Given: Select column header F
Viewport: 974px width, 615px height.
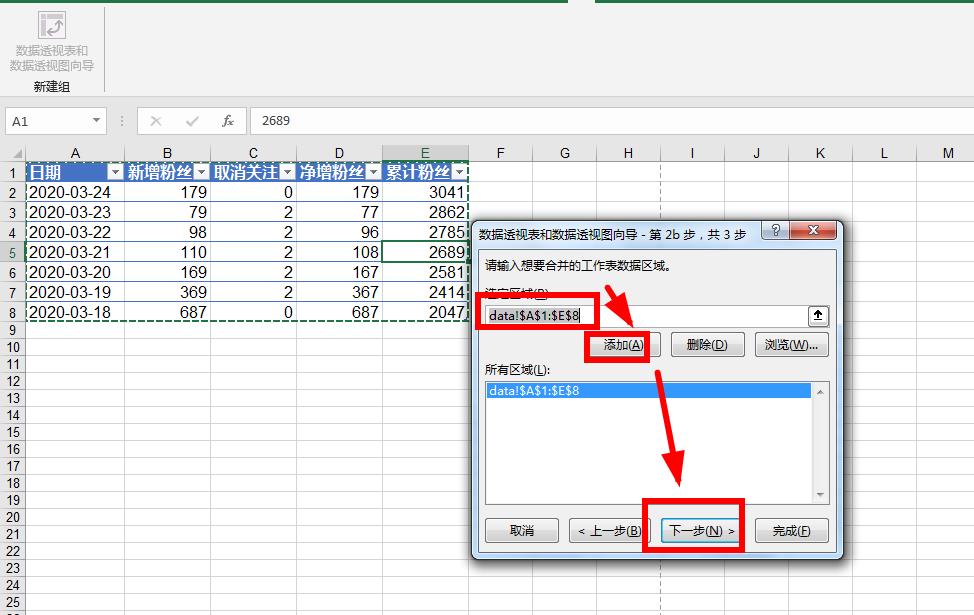Looking at the screenshot, I should 500,153.
